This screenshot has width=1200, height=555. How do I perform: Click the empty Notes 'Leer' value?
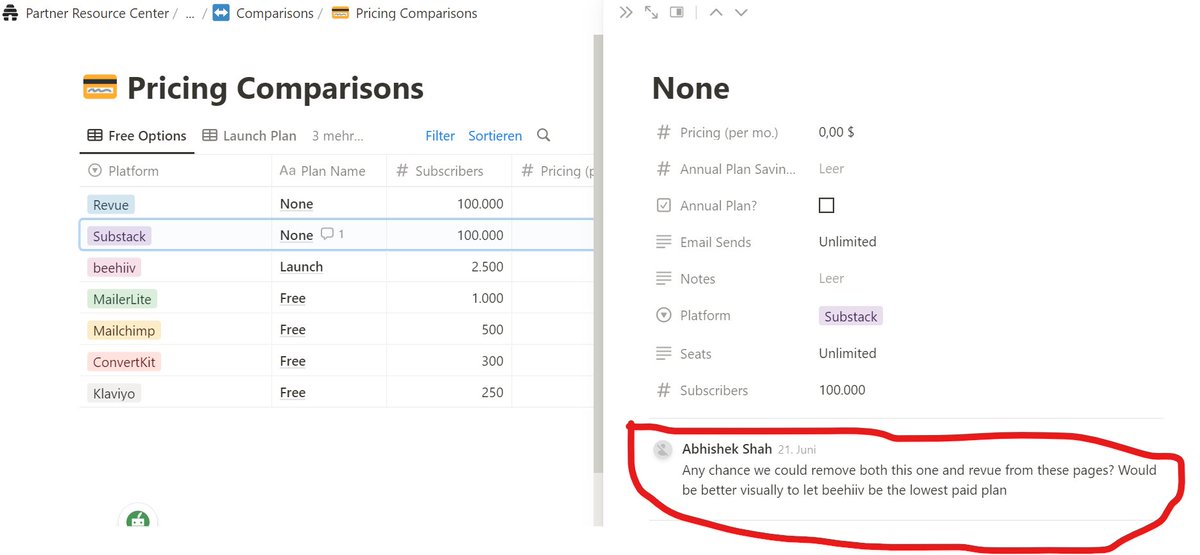(x=831, y=279)
